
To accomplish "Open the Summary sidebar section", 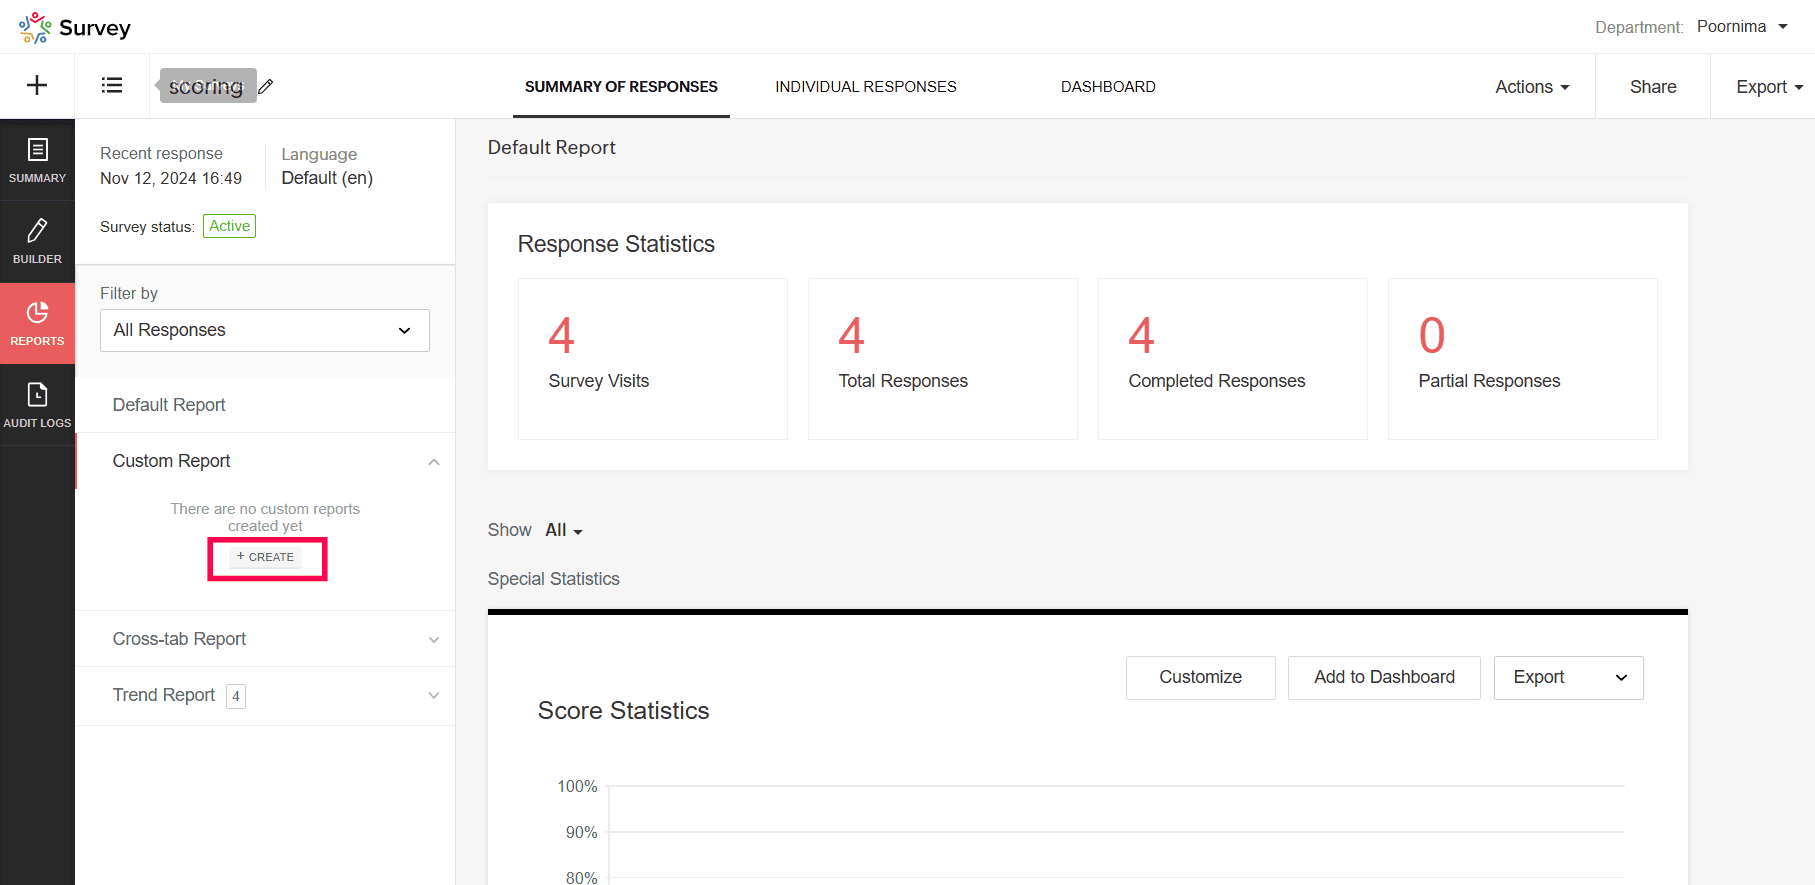I will (37, 160).
